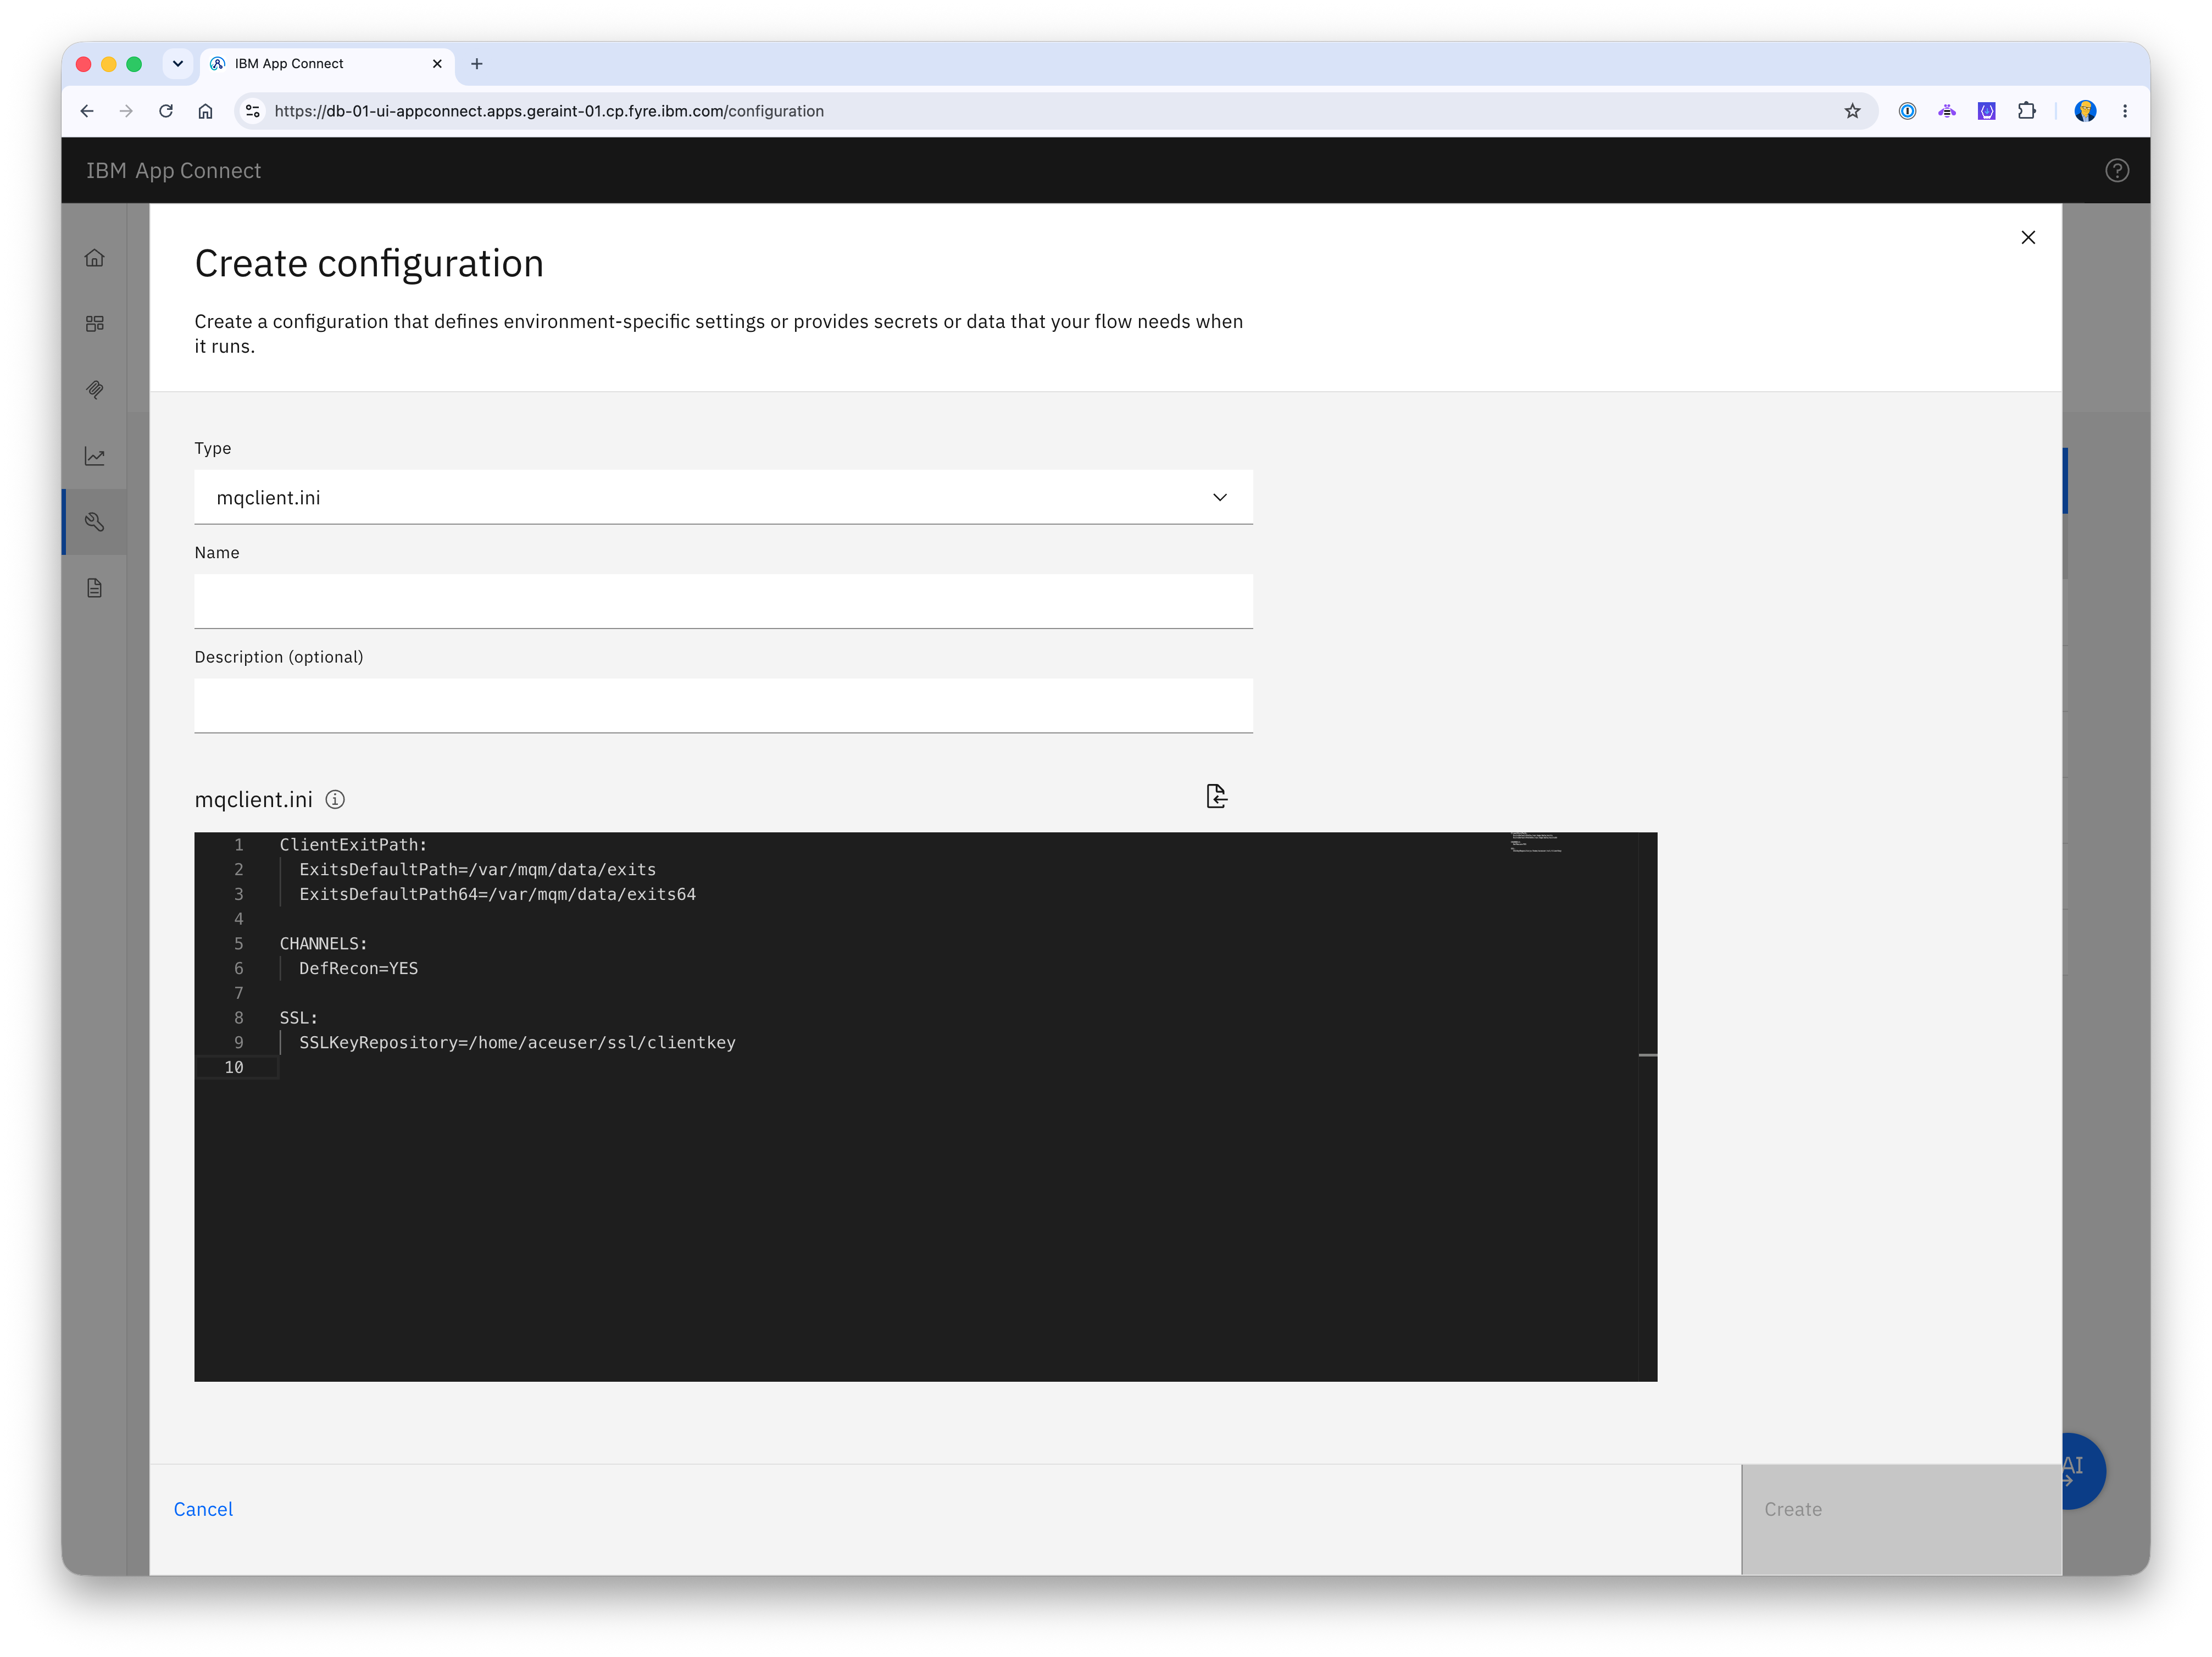Select the IBM App Connect browser tab
This screenshot has width=2212, height=1657.
tap(327, 64)
